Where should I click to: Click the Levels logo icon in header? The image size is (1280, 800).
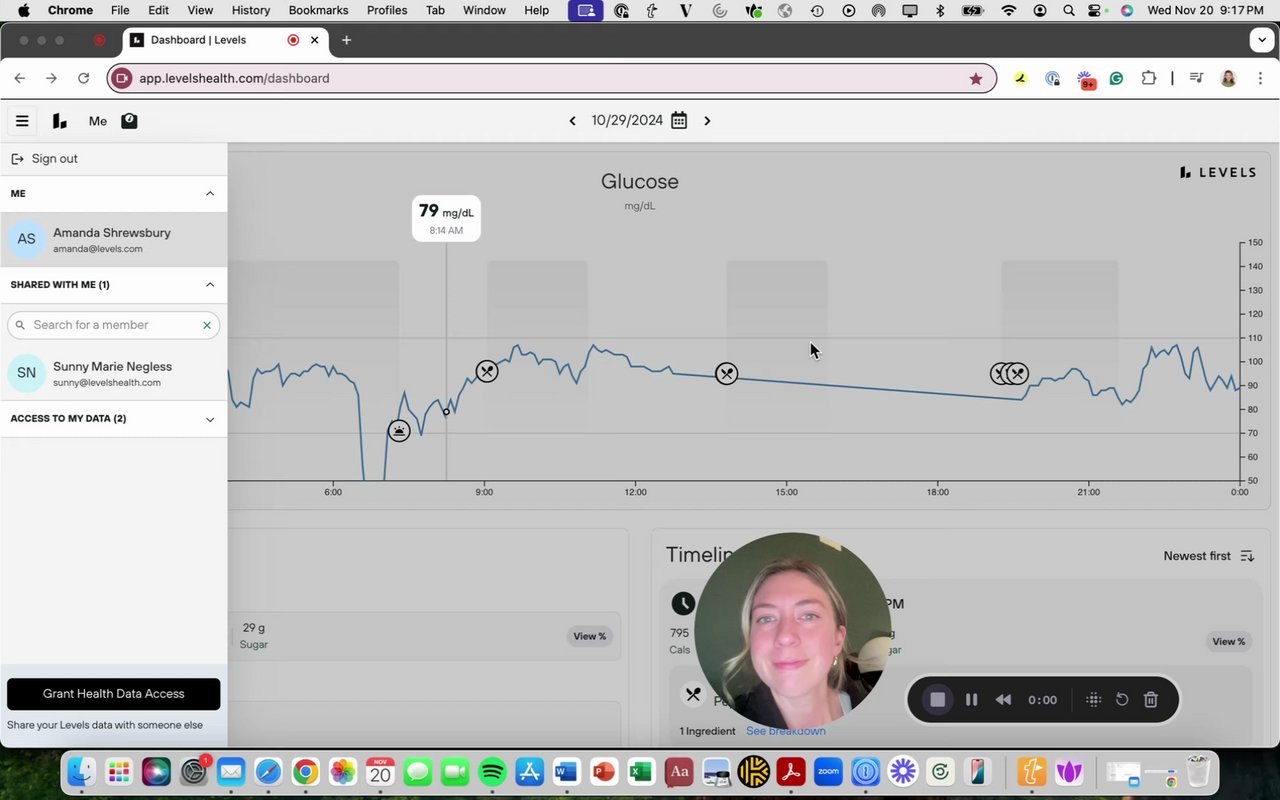click(x=60, y=121)
